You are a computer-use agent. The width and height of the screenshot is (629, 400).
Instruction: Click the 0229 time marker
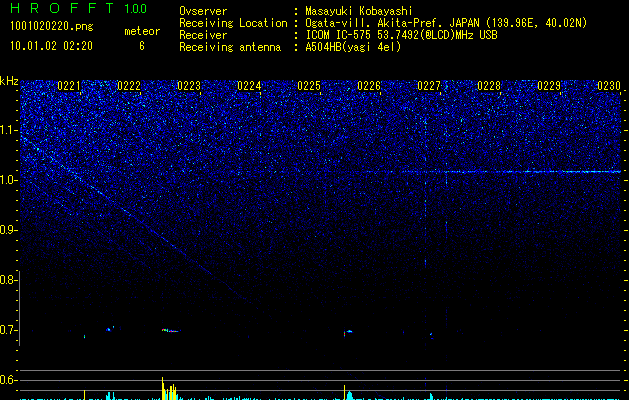pos(549,86)
